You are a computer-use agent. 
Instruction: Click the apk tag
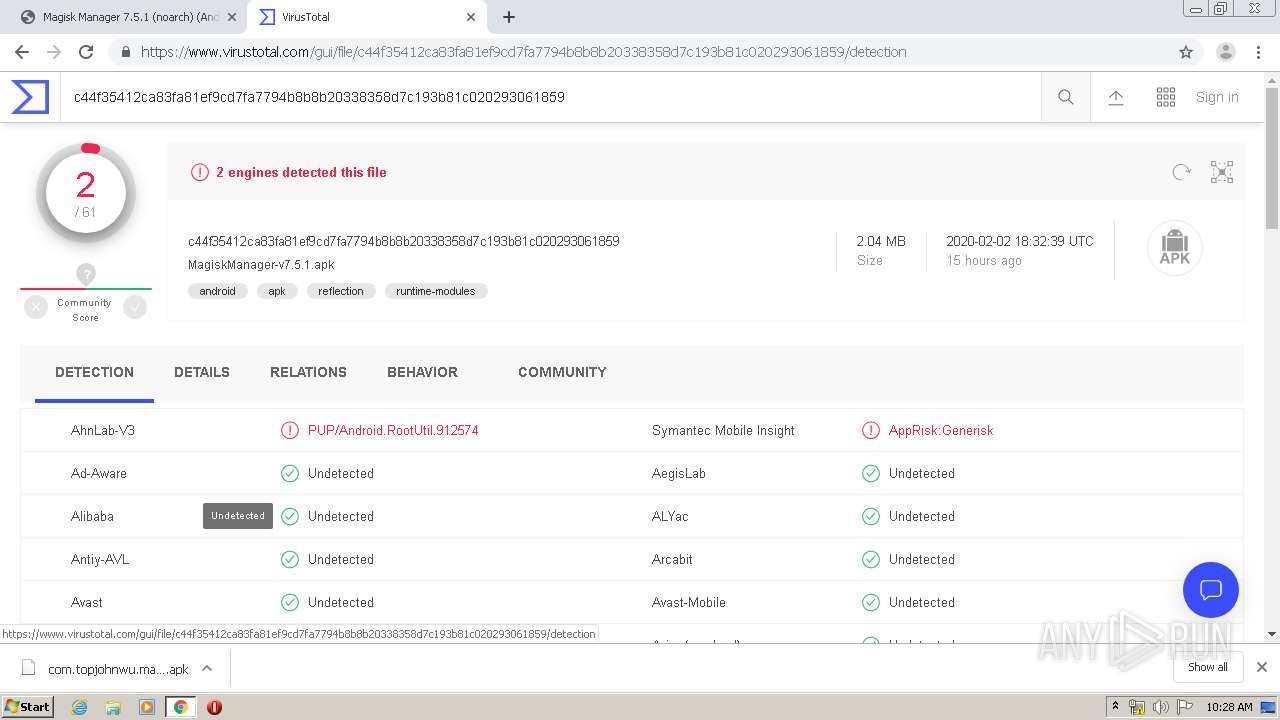[277, 291]
